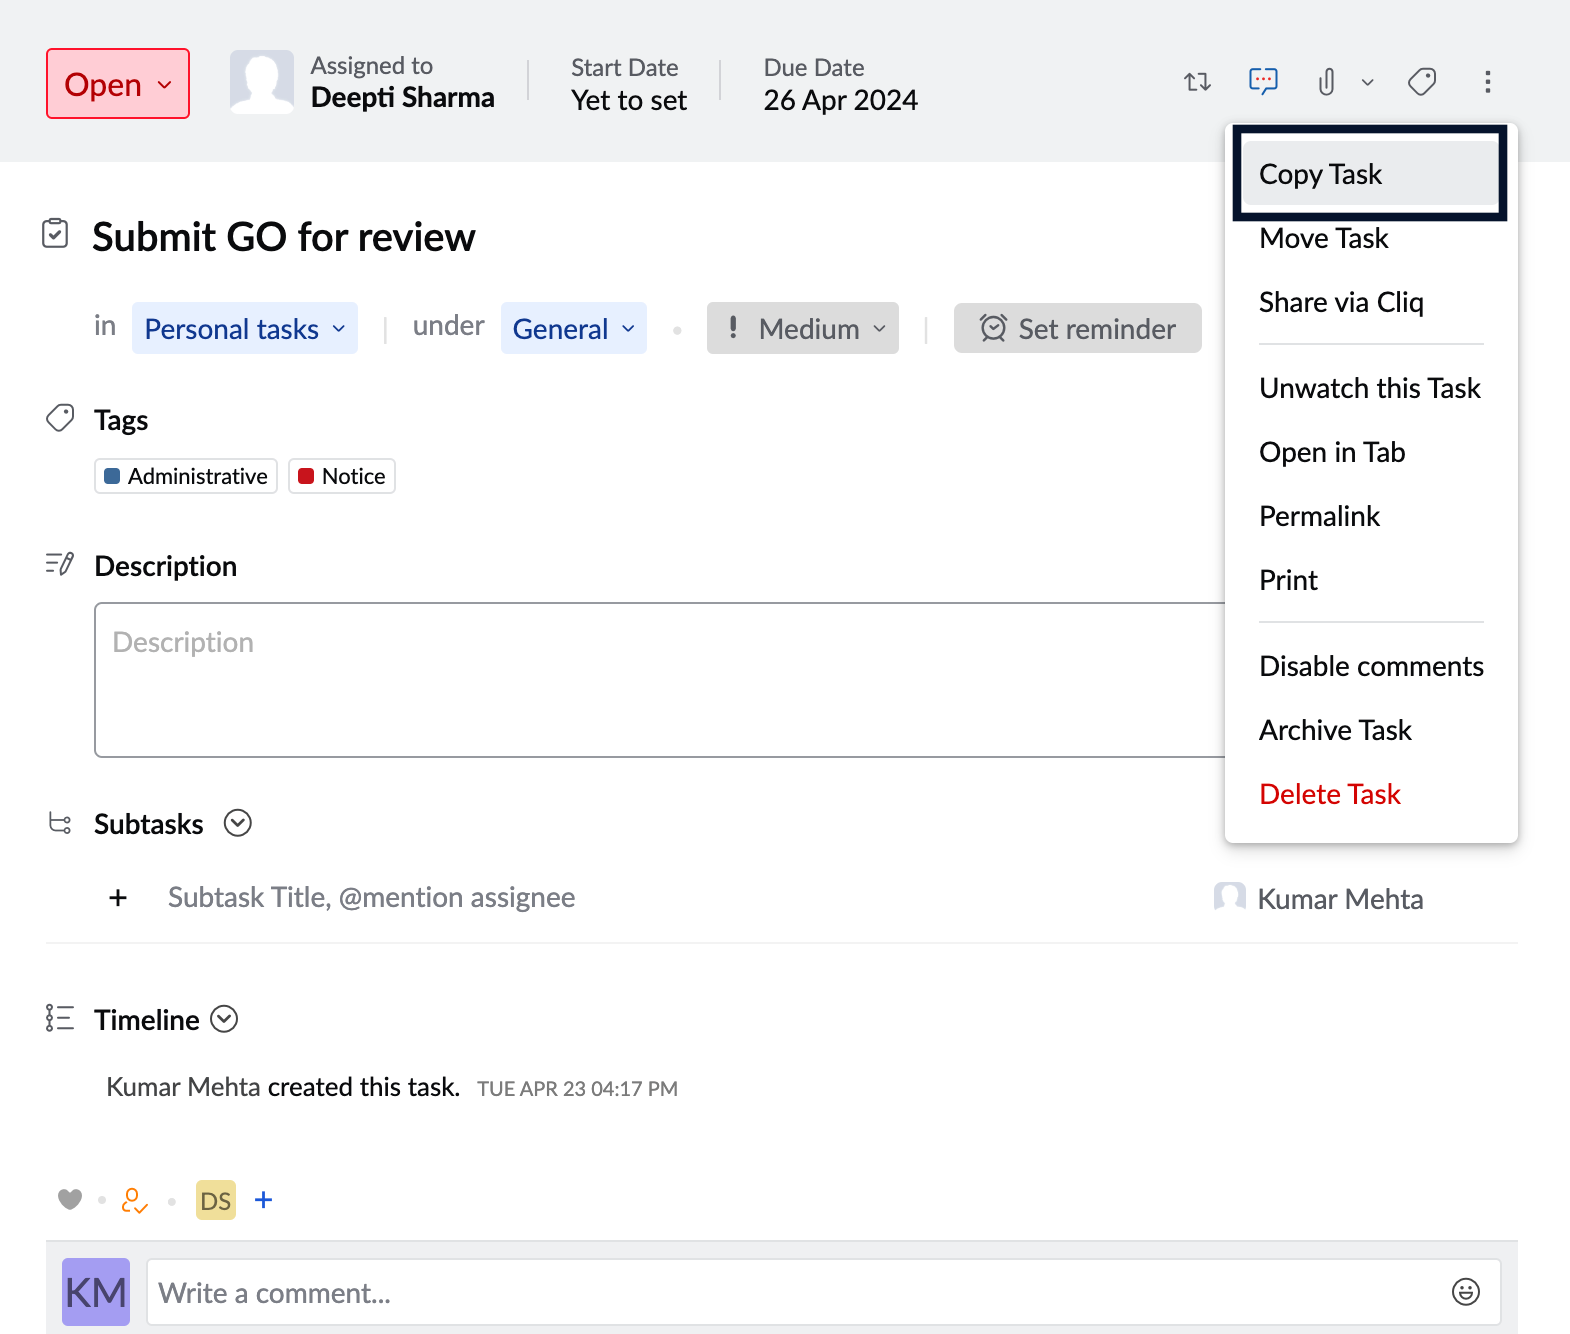Screen dimensions: 1570x1334
Task: Click the task title Submit GO for review
Action: [283, 238]
